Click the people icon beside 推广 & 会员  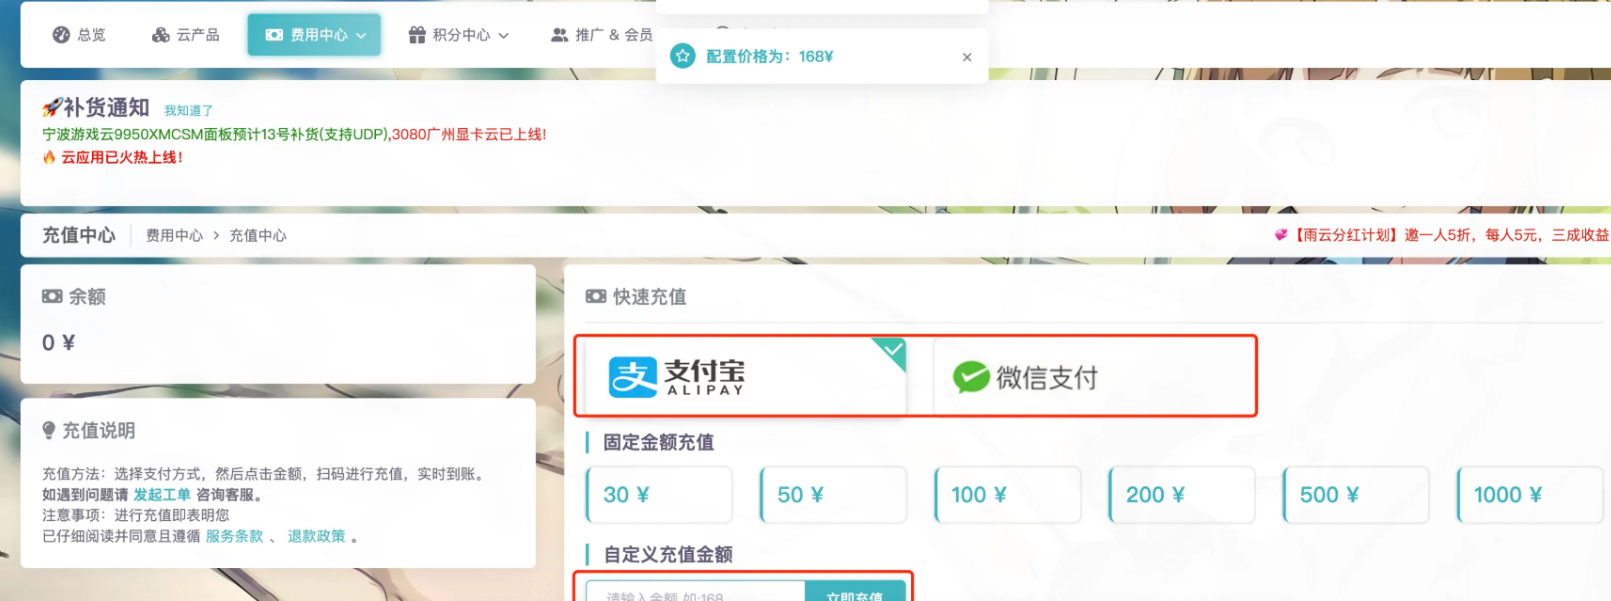[560, 35]
